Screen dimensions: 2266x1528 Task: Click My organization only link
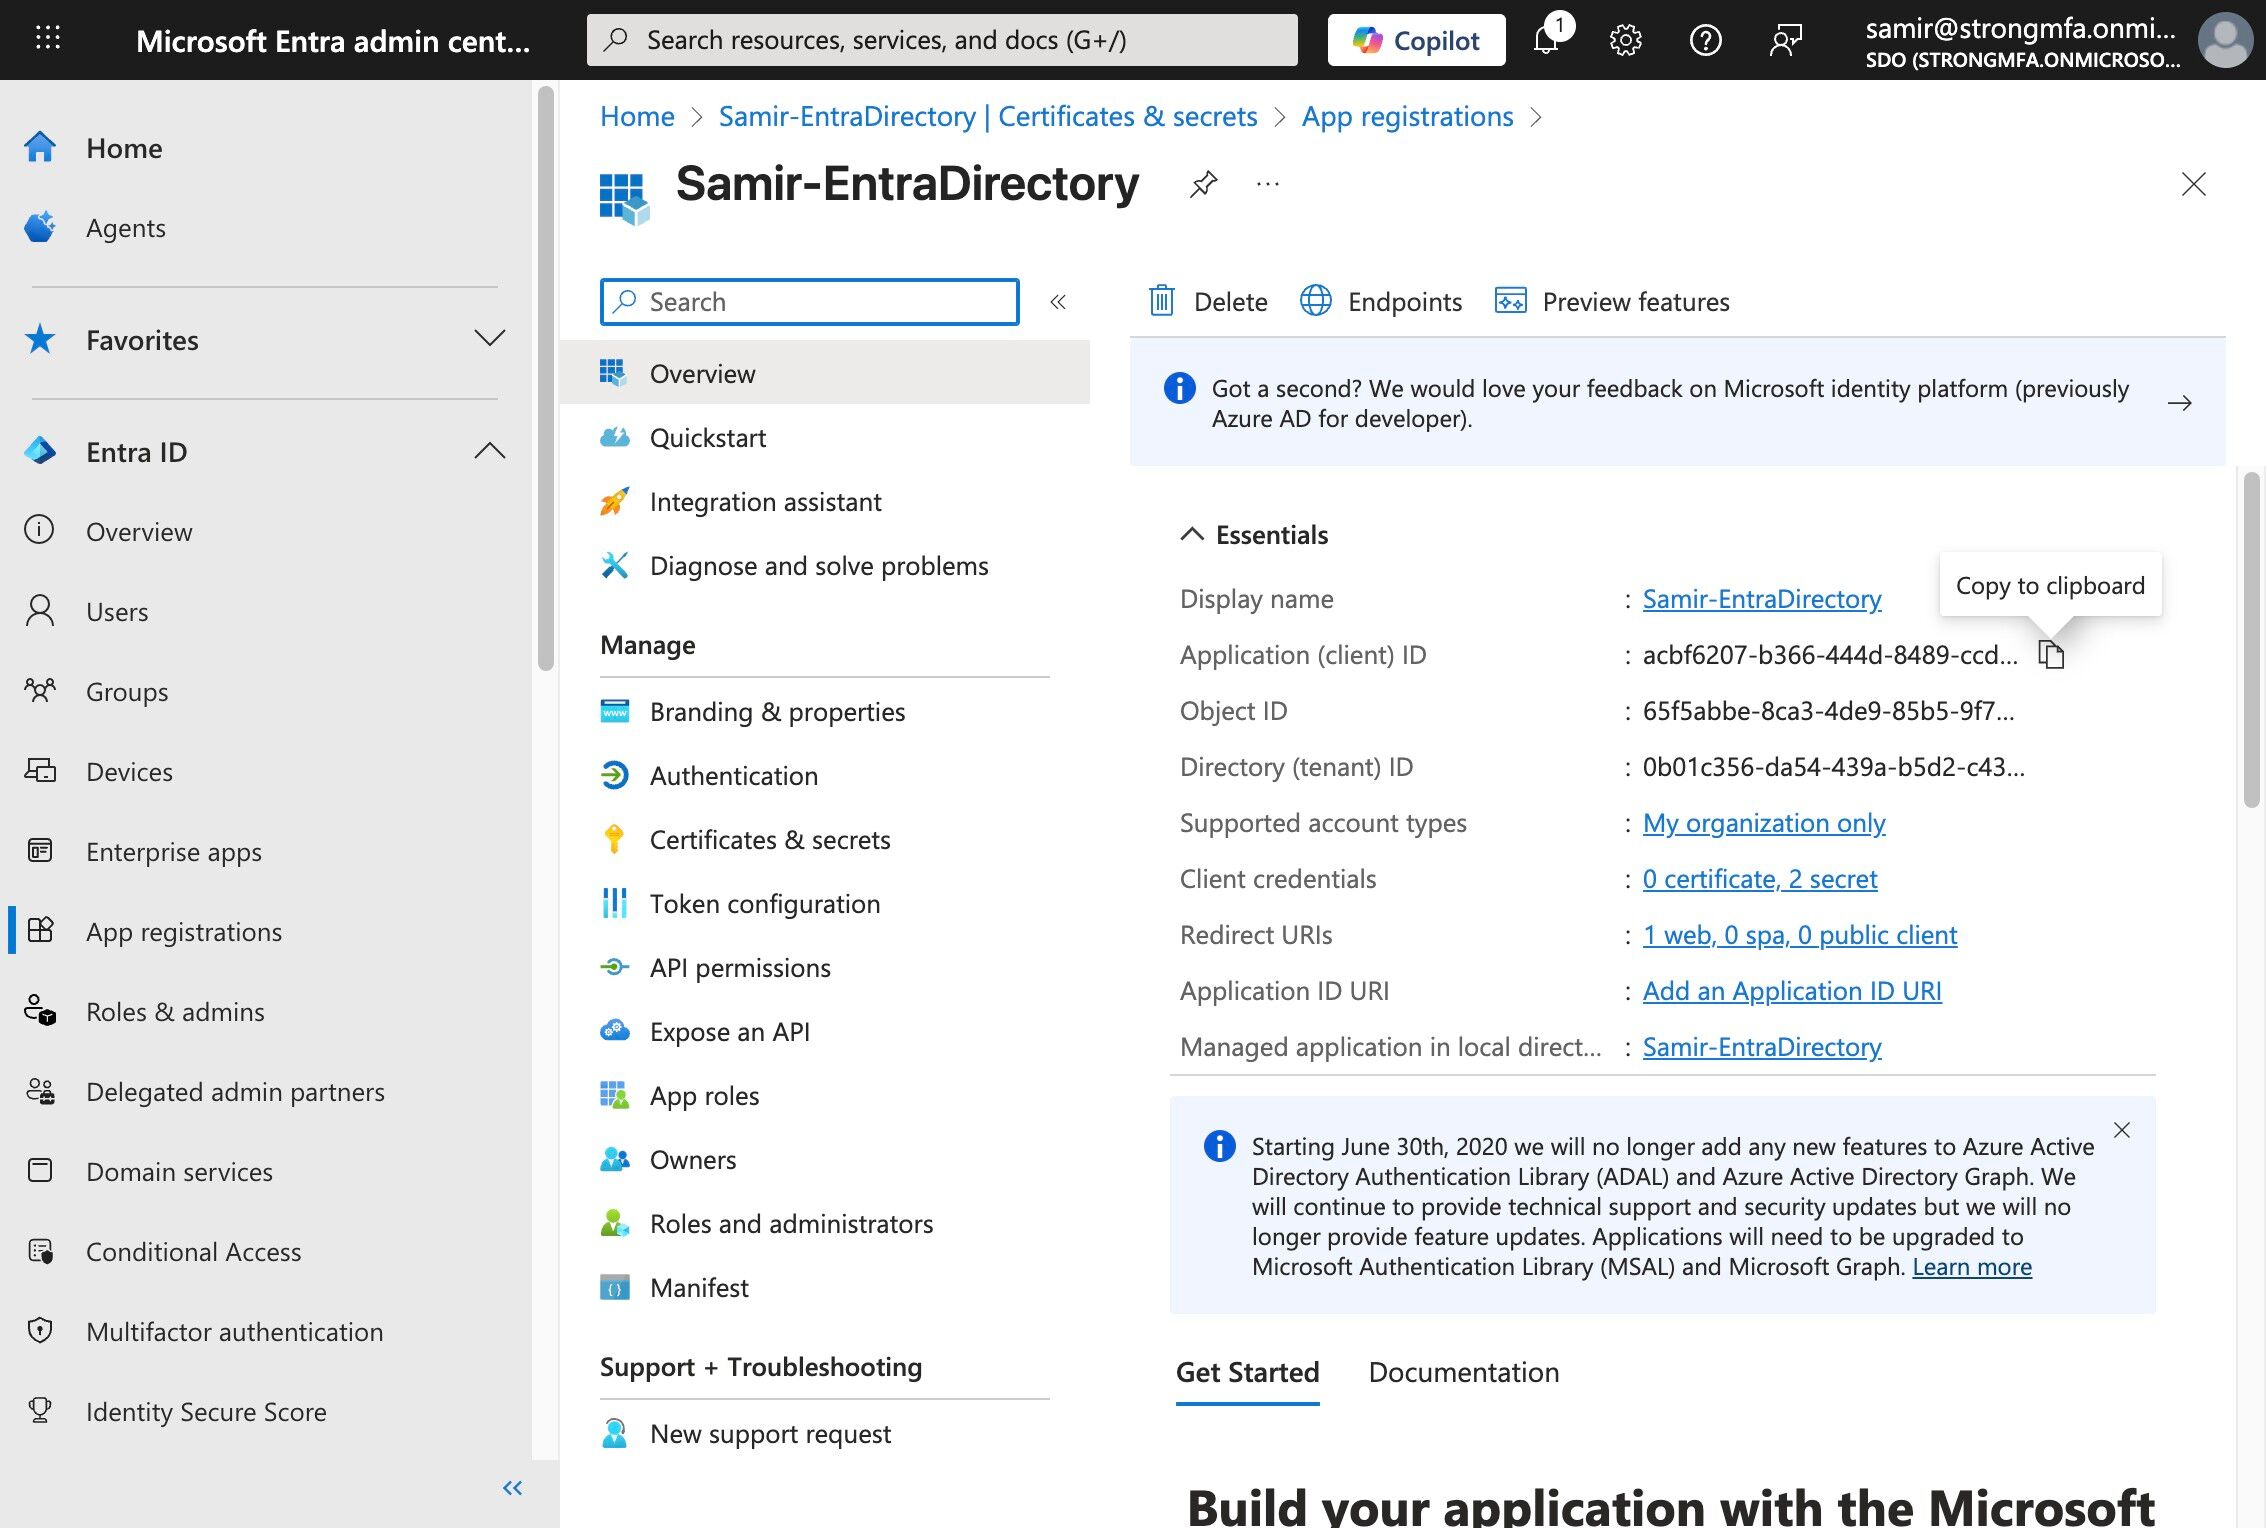point(1764,823)
